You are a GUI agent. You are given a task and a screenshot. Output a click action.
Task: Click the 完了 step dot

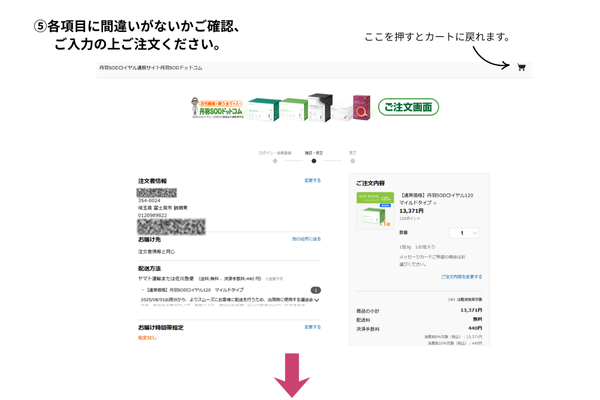click(x=352, y=160)
